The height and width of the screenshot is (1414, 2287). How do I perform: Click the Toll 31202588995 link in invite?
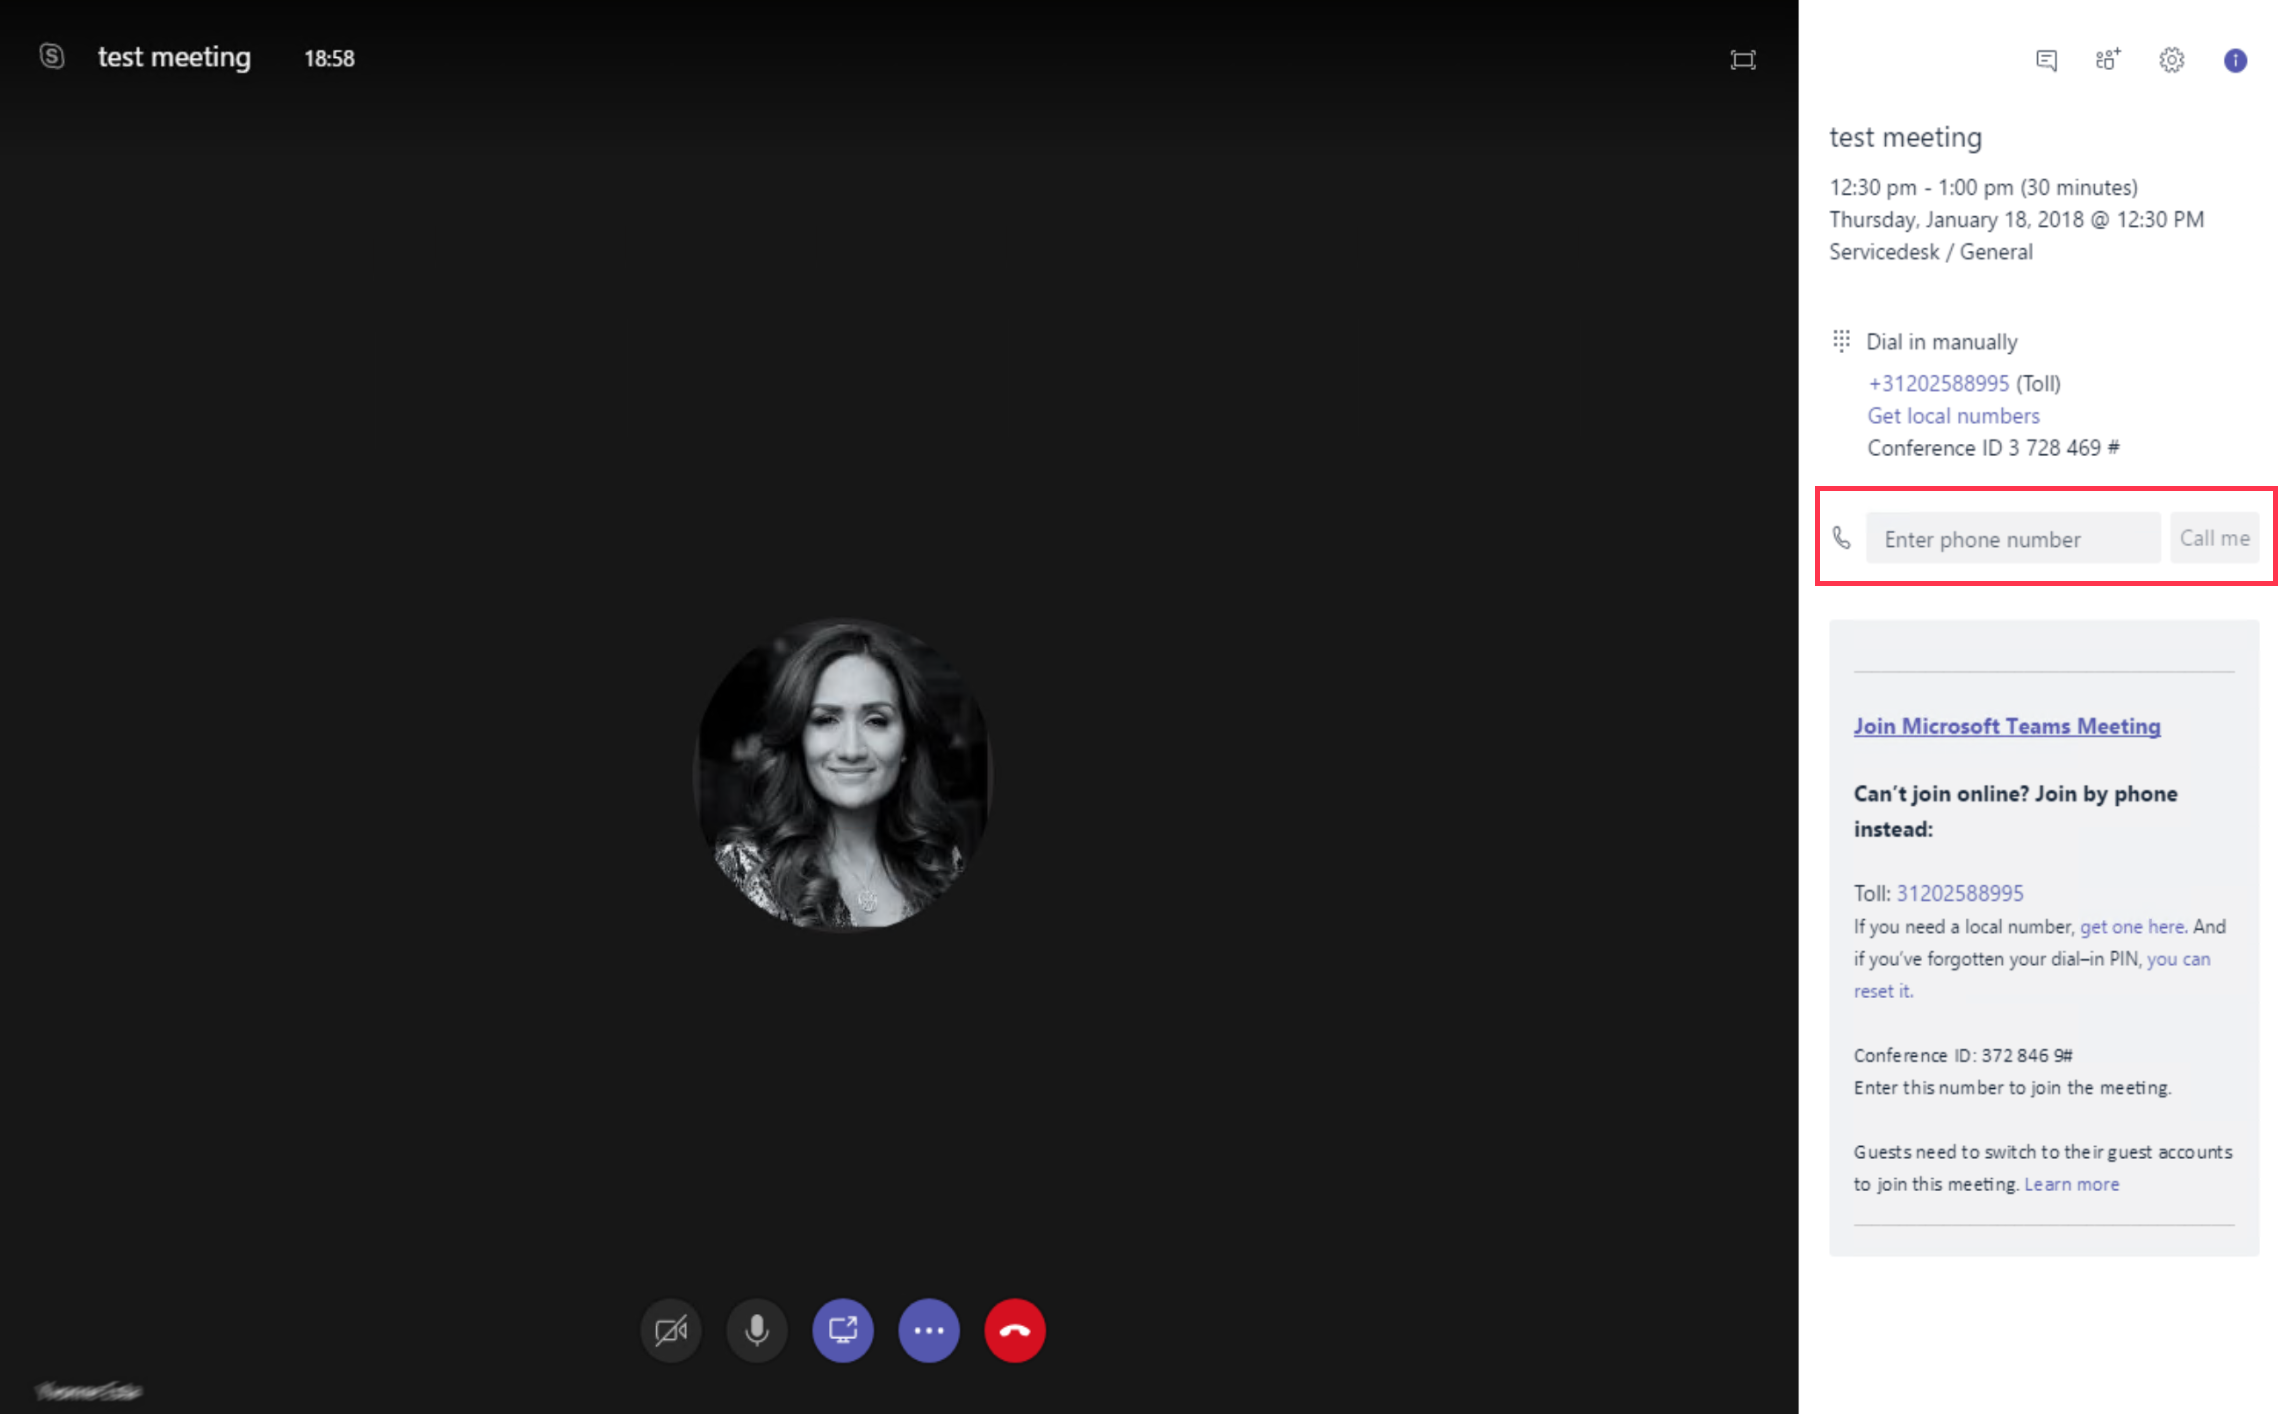pyautogui.click(x=1959, y=893)
